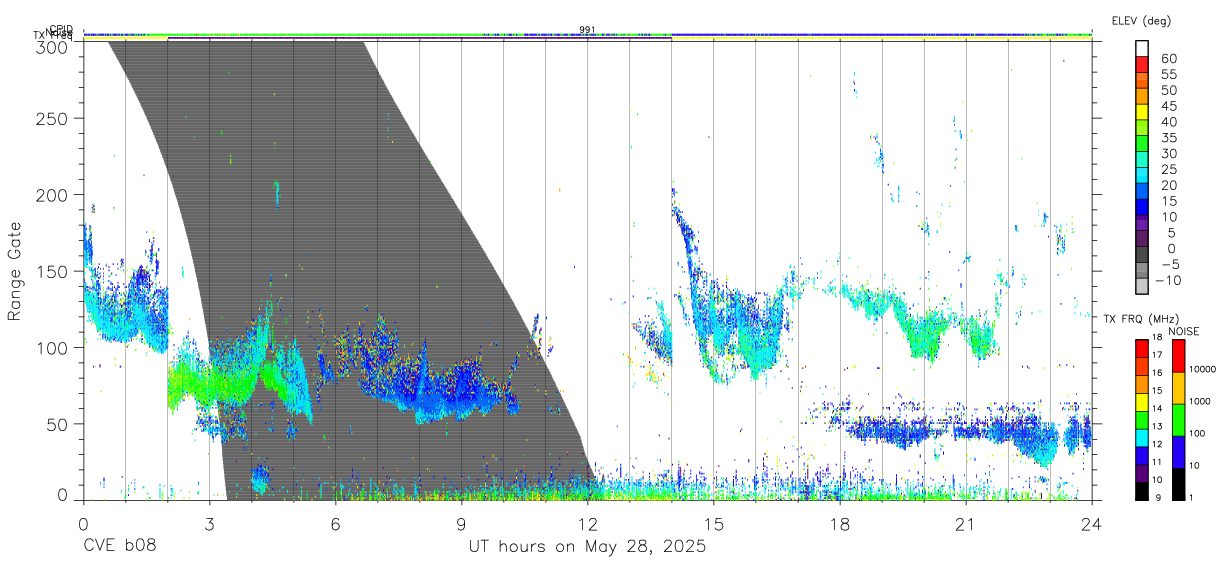Click the '14' label on TX FRQ scale
The width and height of the screenshot is (1228, 567).
pos(1157,408)
